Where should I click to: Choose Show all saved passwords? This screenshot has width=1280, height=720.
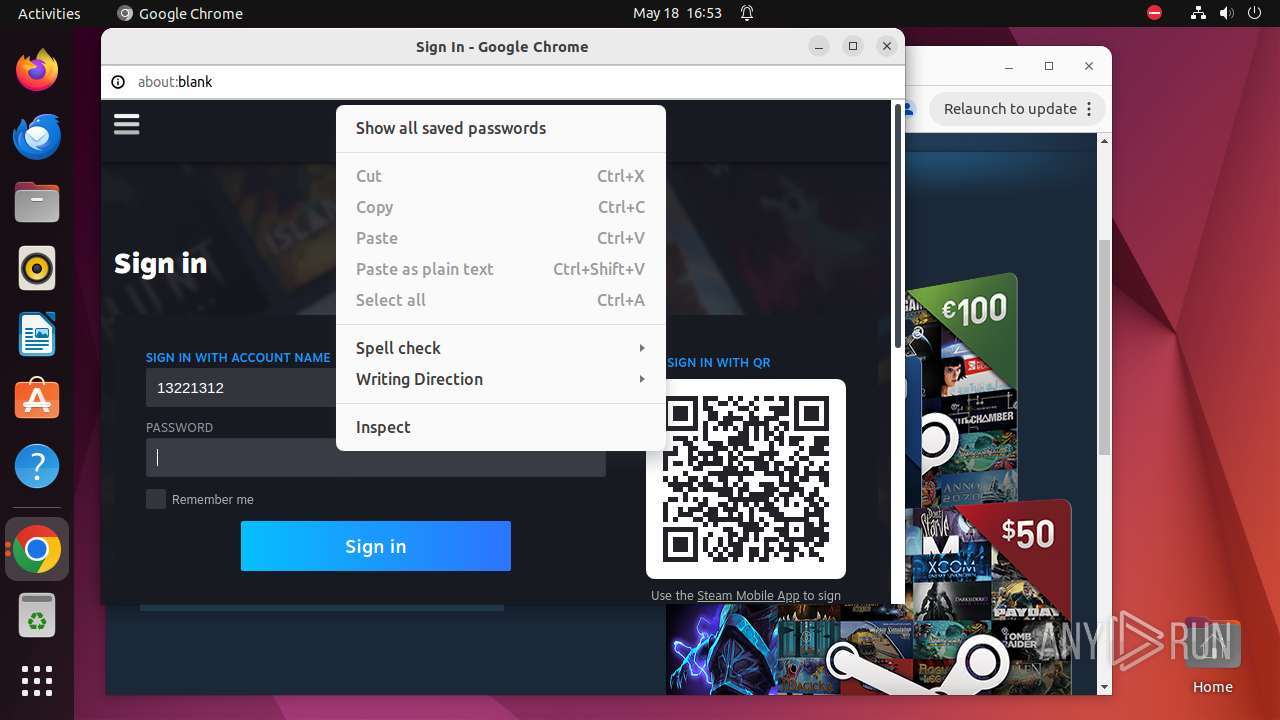click(501, 128)
